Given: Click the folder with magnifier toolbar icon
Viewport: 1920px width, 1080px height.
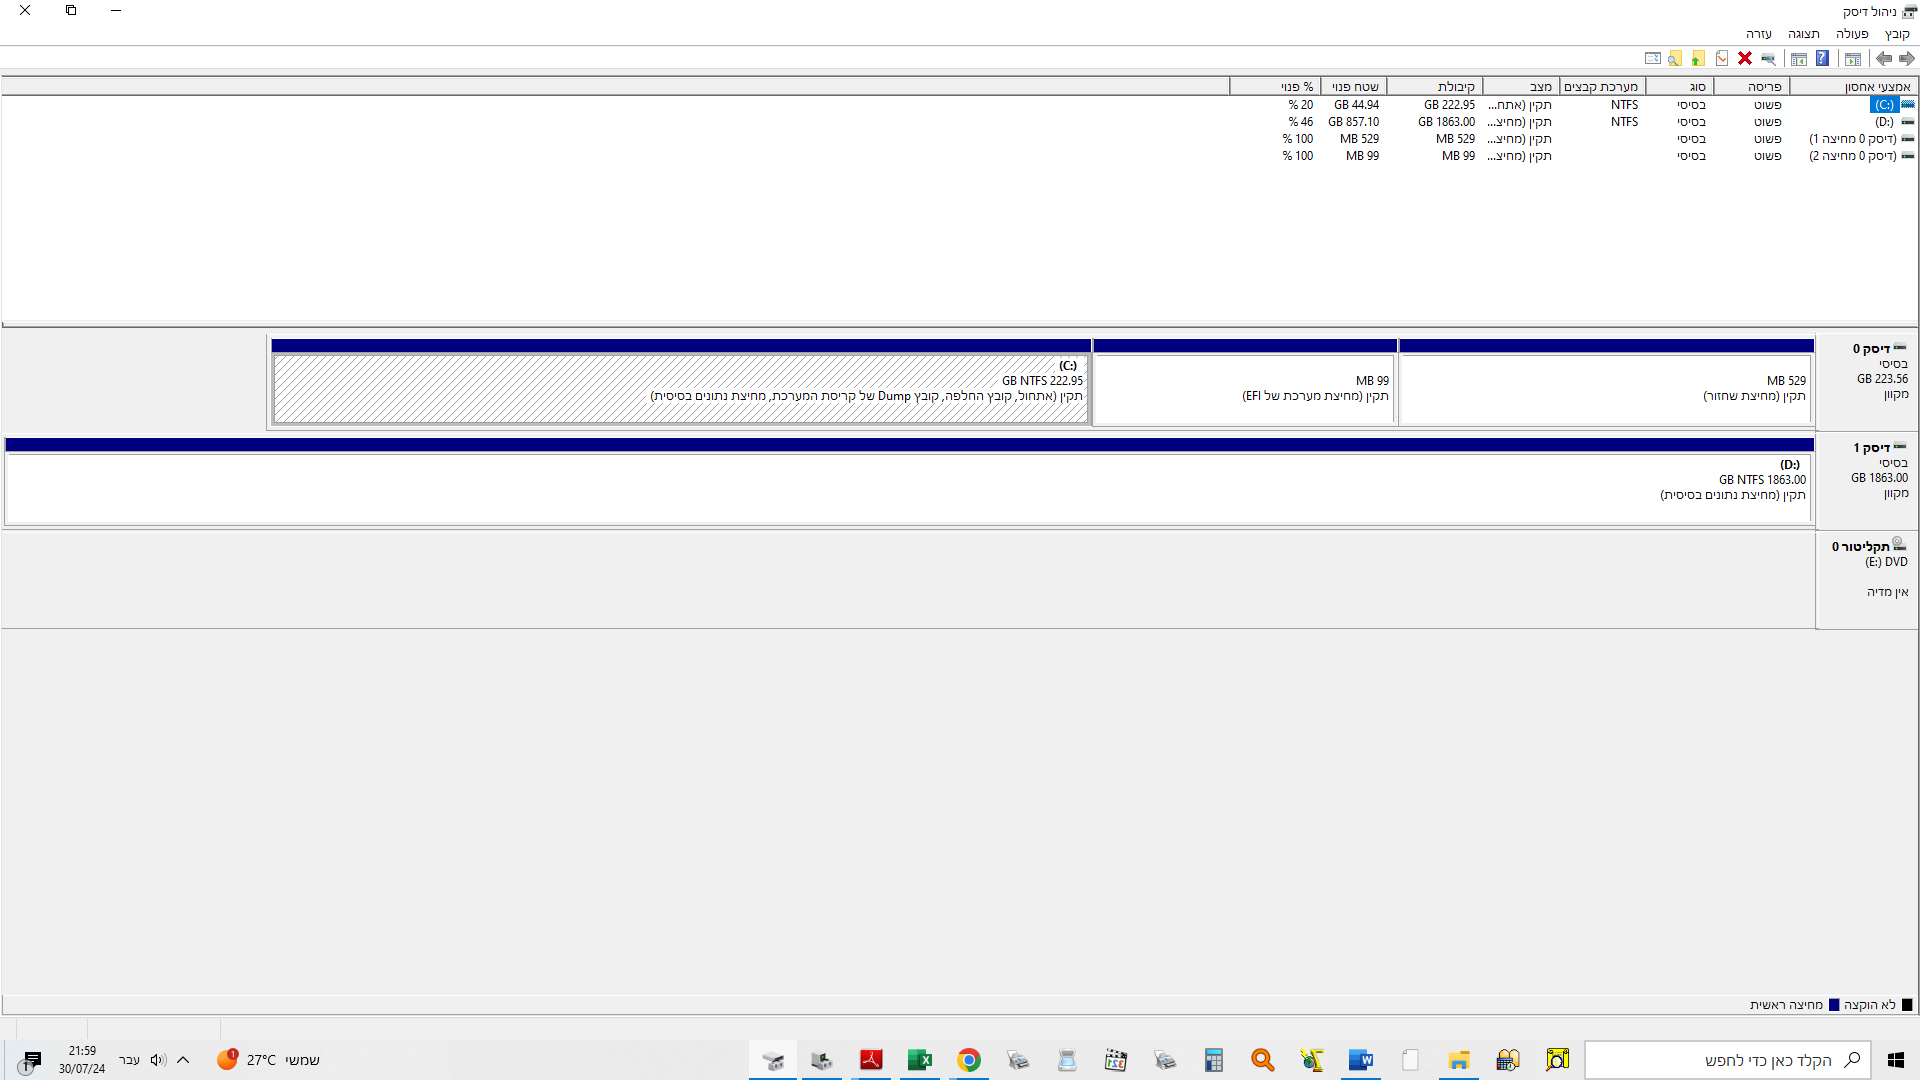Looking at the screenshot, I should tap(1675, 59).
